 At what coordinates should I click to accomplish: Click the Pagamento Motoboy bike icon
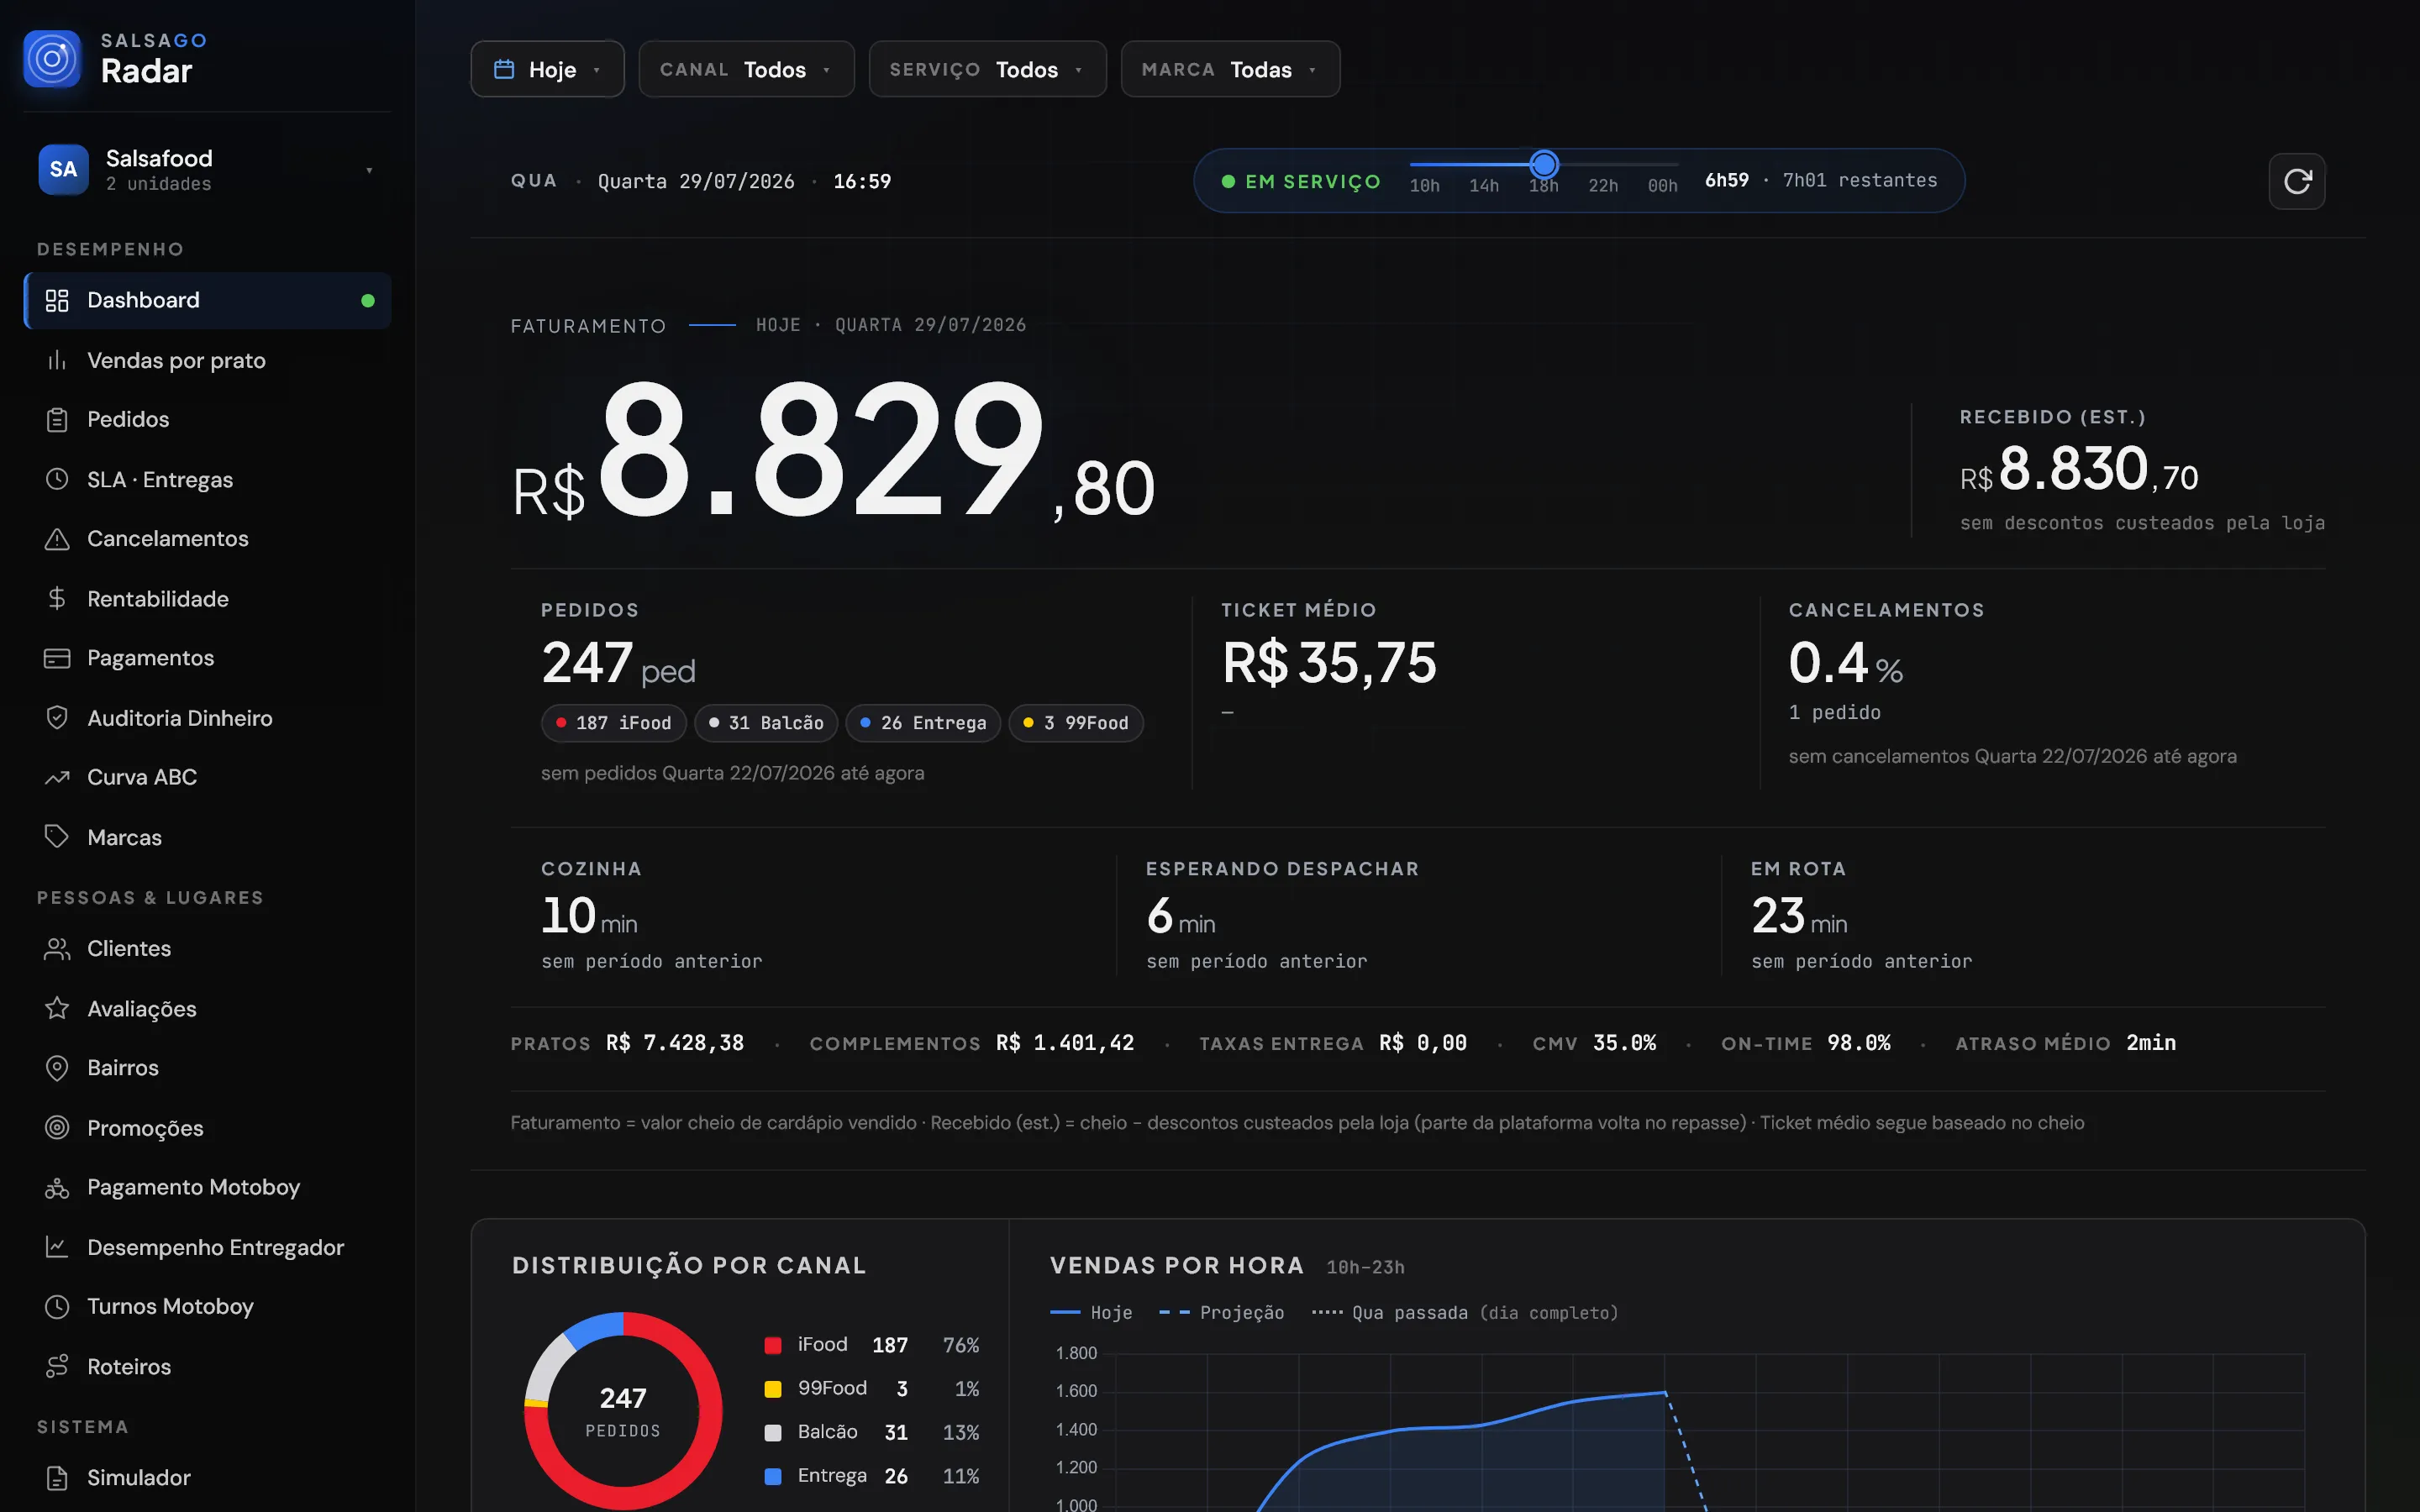tap(57, 1187)
